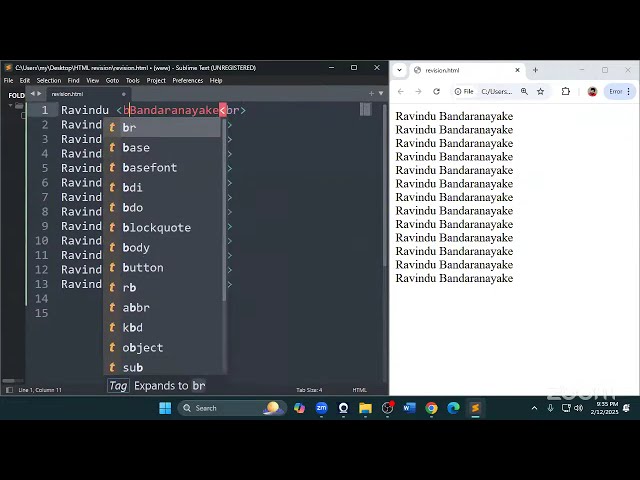This screenshot has width=640, height=480.
Task: Choose the body tag suggestion
Action: 162,247
